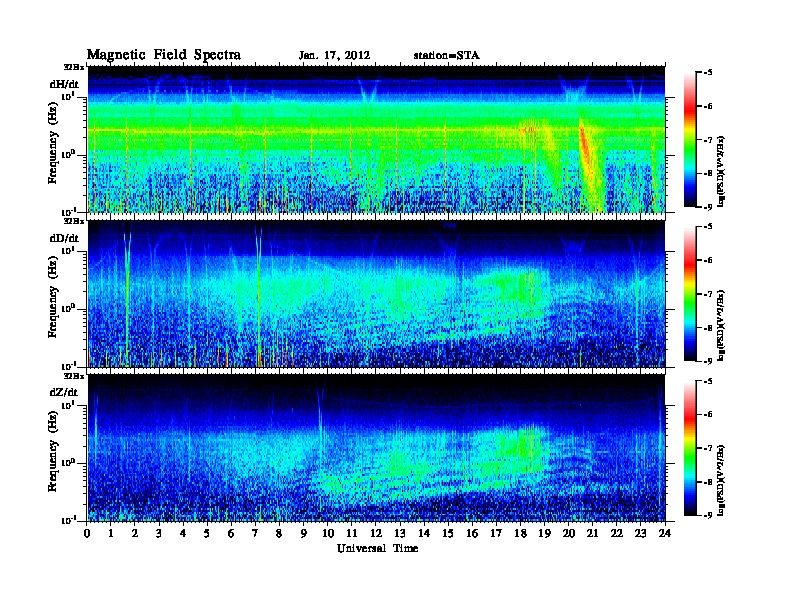The height and width of the screenshot is (612, 792).
Task: Click hour tick label "2" on time axis
Action: (135, 533)
